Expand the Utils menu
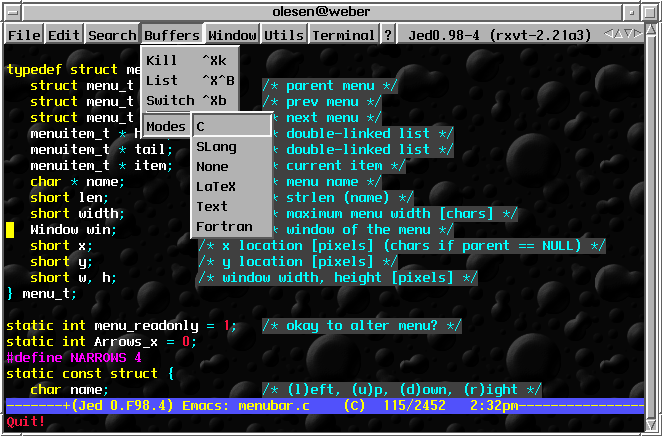The image size is (662, 436). (x=284, y=35)
